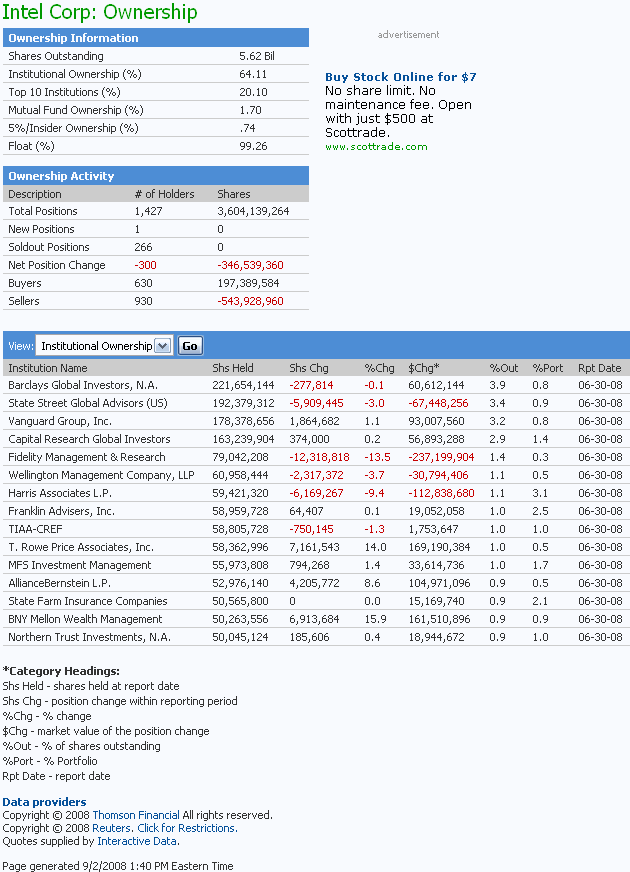
Task: Click Barclays shares held 221,654,144
Action: (243, 385)
